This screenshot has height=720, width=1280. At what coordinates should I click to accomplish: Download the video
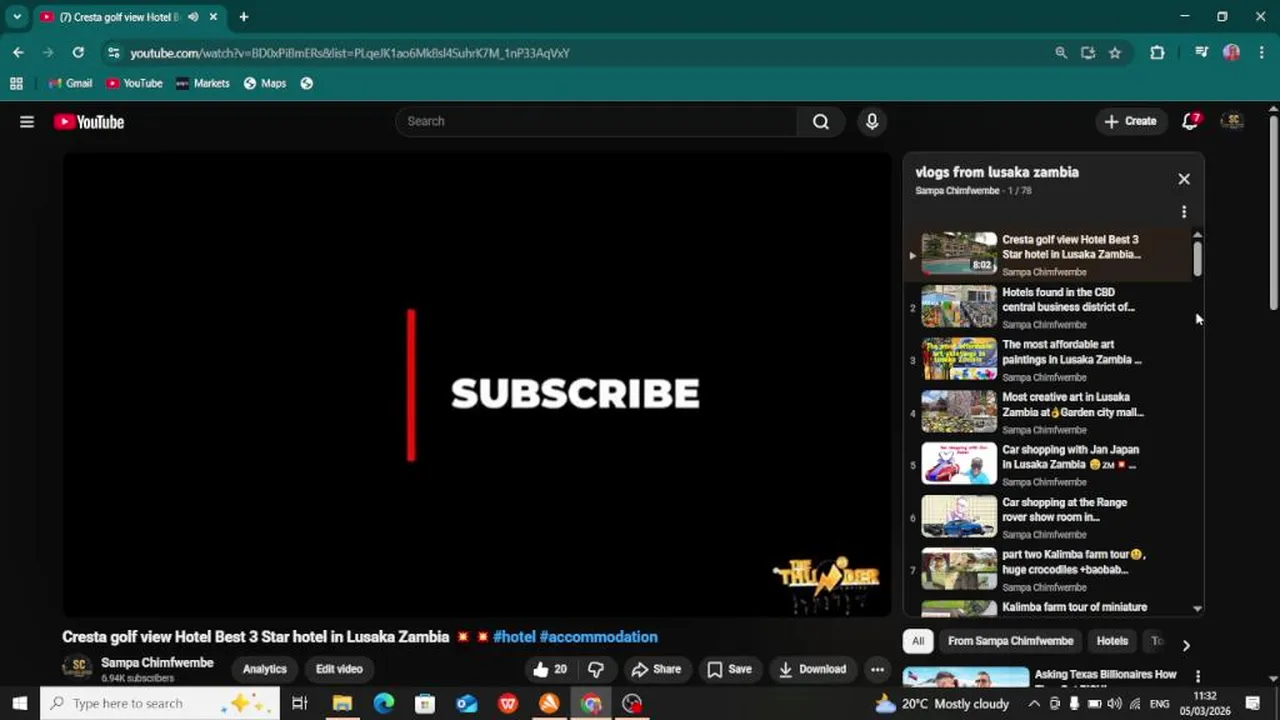812,670
